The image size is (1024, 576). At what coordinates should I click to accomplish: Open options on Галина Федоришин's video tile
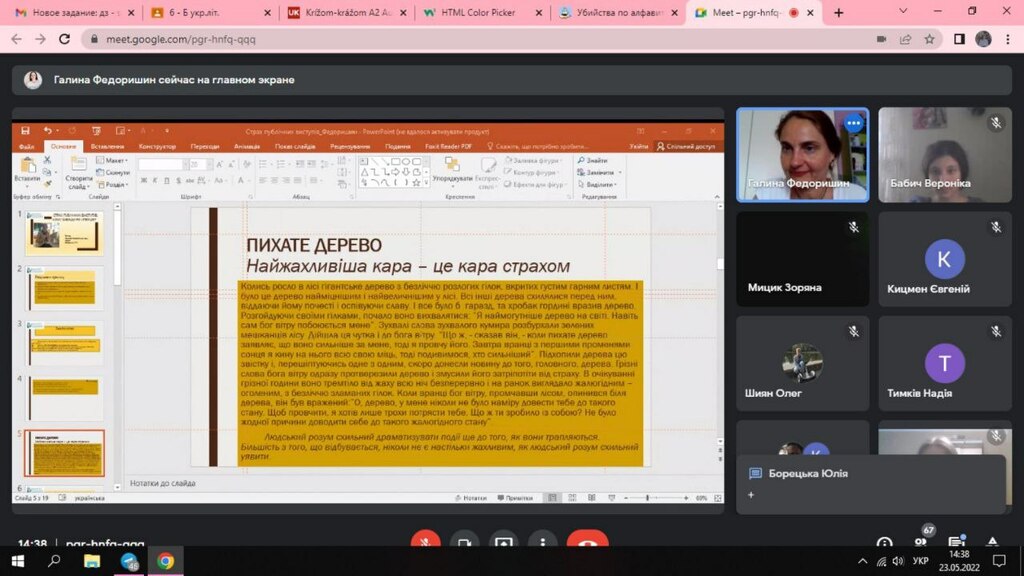(853, 124)
